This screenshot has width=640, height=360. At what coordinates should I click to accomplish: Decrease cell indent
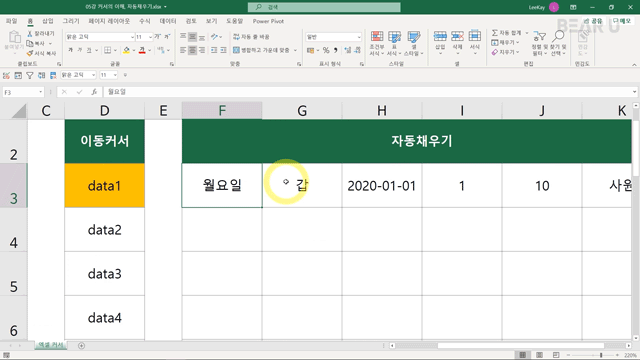click(x=214, y=50)
